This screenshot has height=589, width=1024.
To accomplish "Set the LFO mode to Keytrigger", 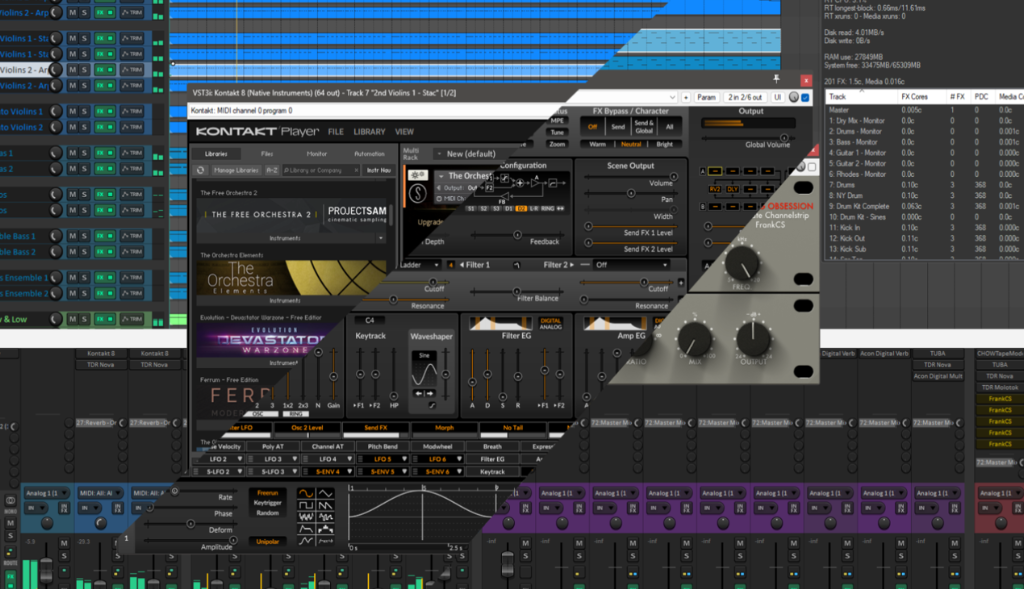I will point(267,503).
